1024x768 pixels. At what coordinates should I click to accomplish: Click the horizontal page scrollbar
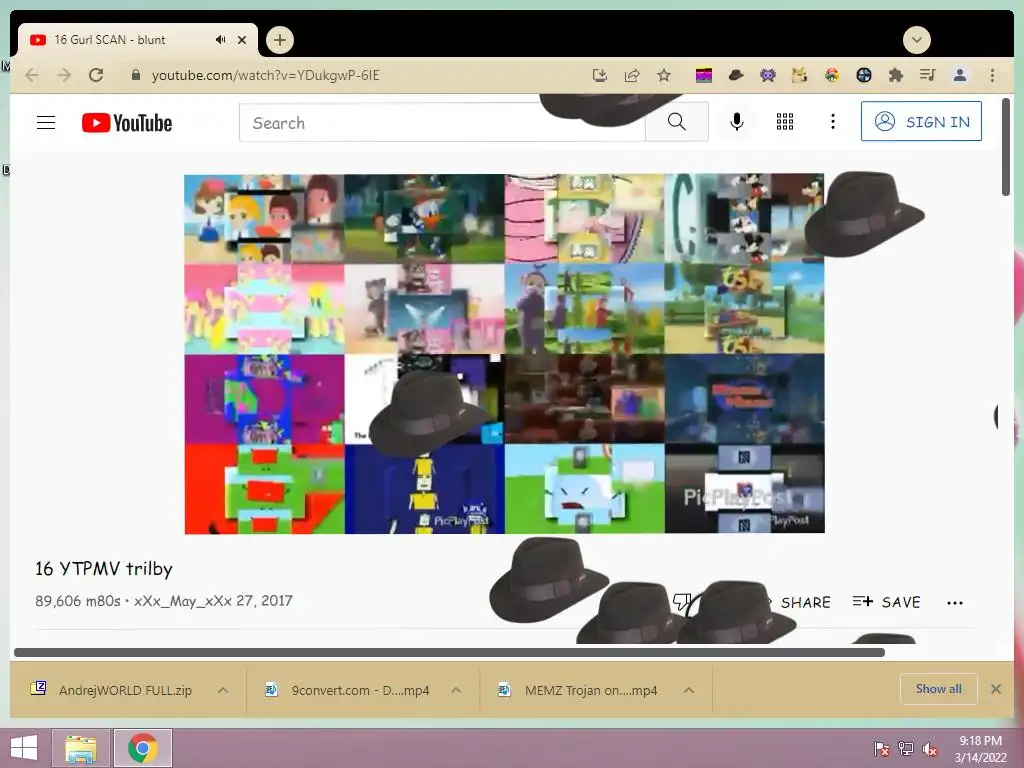pos(449,652)
